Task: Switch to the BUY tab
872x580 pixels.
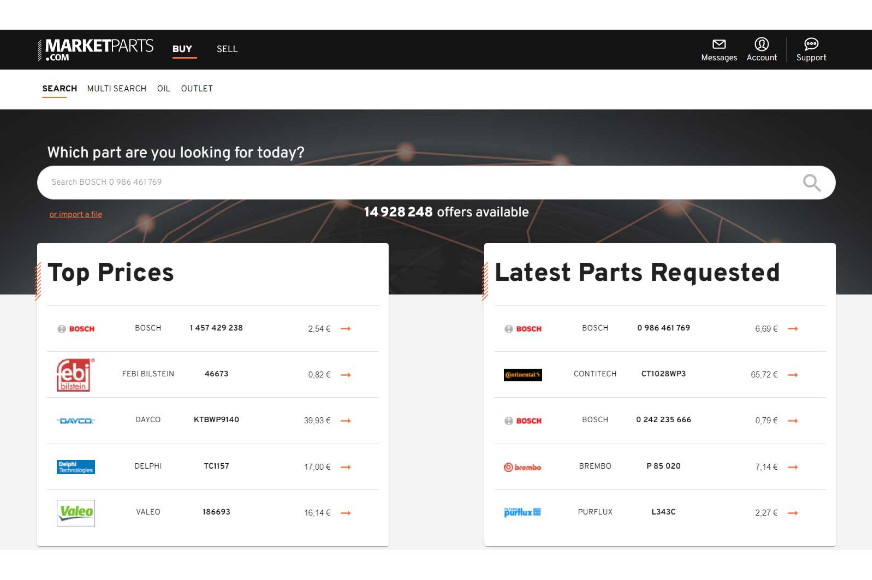Action: coord(182,49)
